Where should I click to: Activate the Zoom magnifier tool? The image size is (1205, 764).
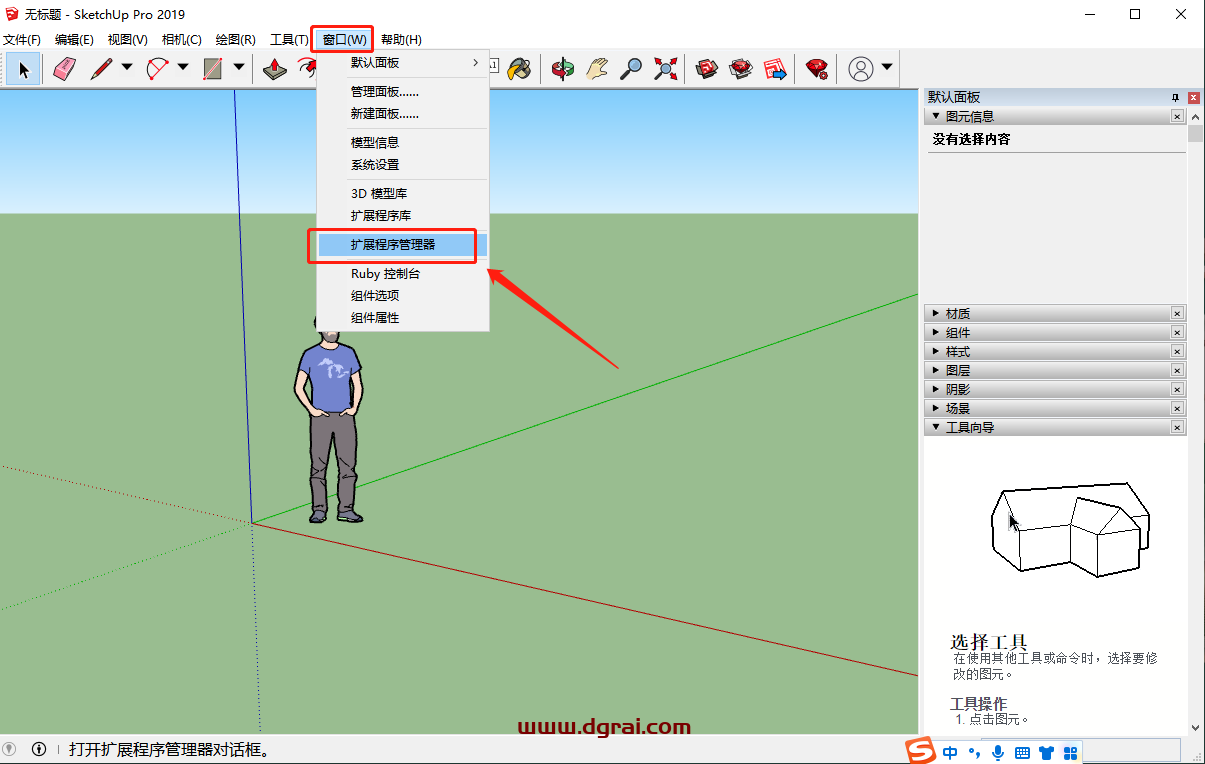[631, 69]
